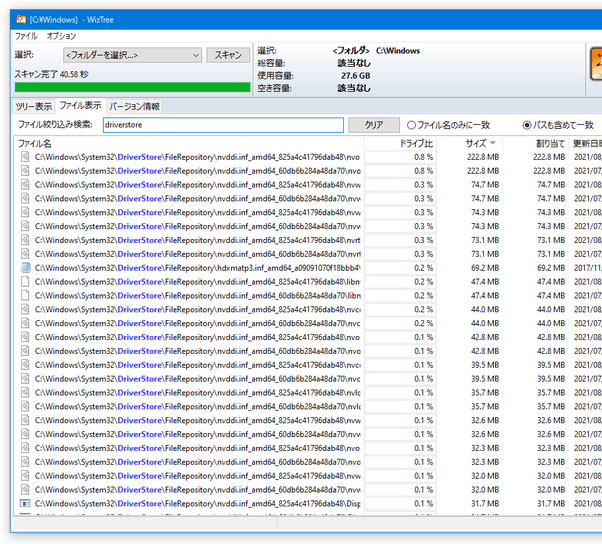Select ファイル名のみに一致 radio button
The height and width of the screenshot is (544, 602).
(411, 125)
